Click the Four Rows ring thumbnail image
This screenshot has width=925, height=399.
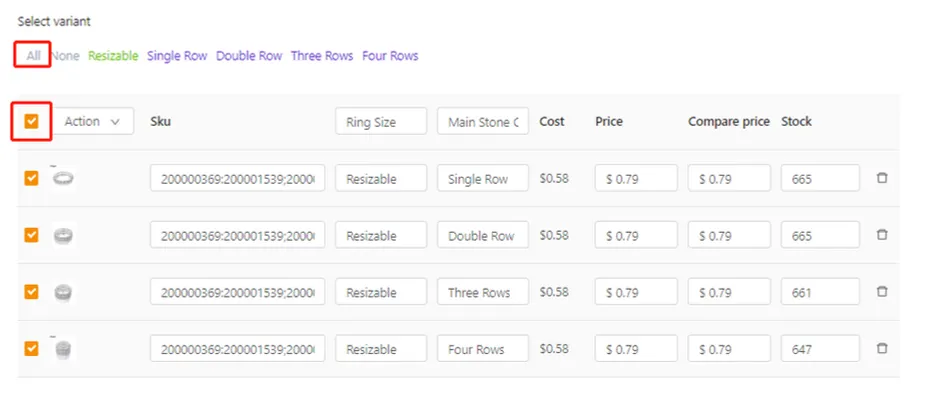pyautogui.click(x=63, y=349)
